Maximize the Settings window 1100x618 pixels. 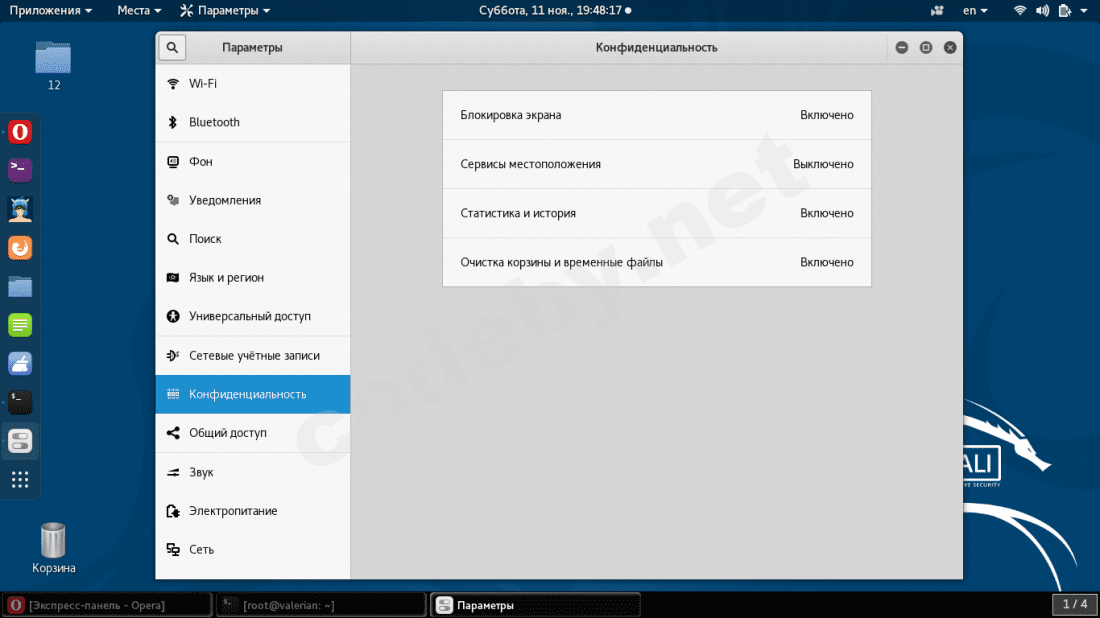click(x=926, y=48)
